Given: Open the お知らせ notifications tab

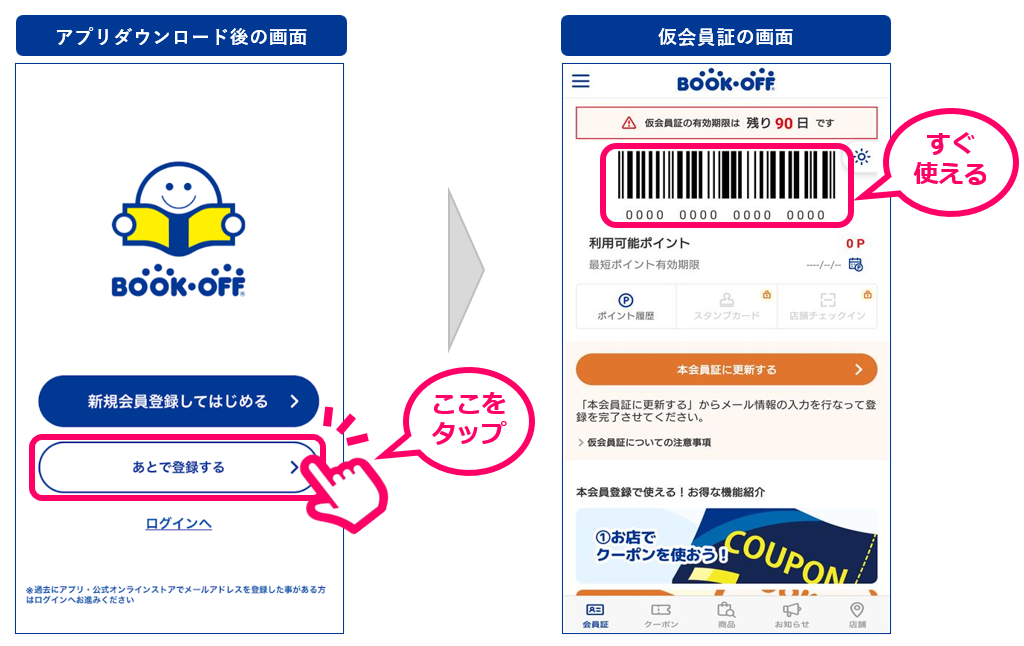Looking at the screenshot, I should (x=792, y=615).
